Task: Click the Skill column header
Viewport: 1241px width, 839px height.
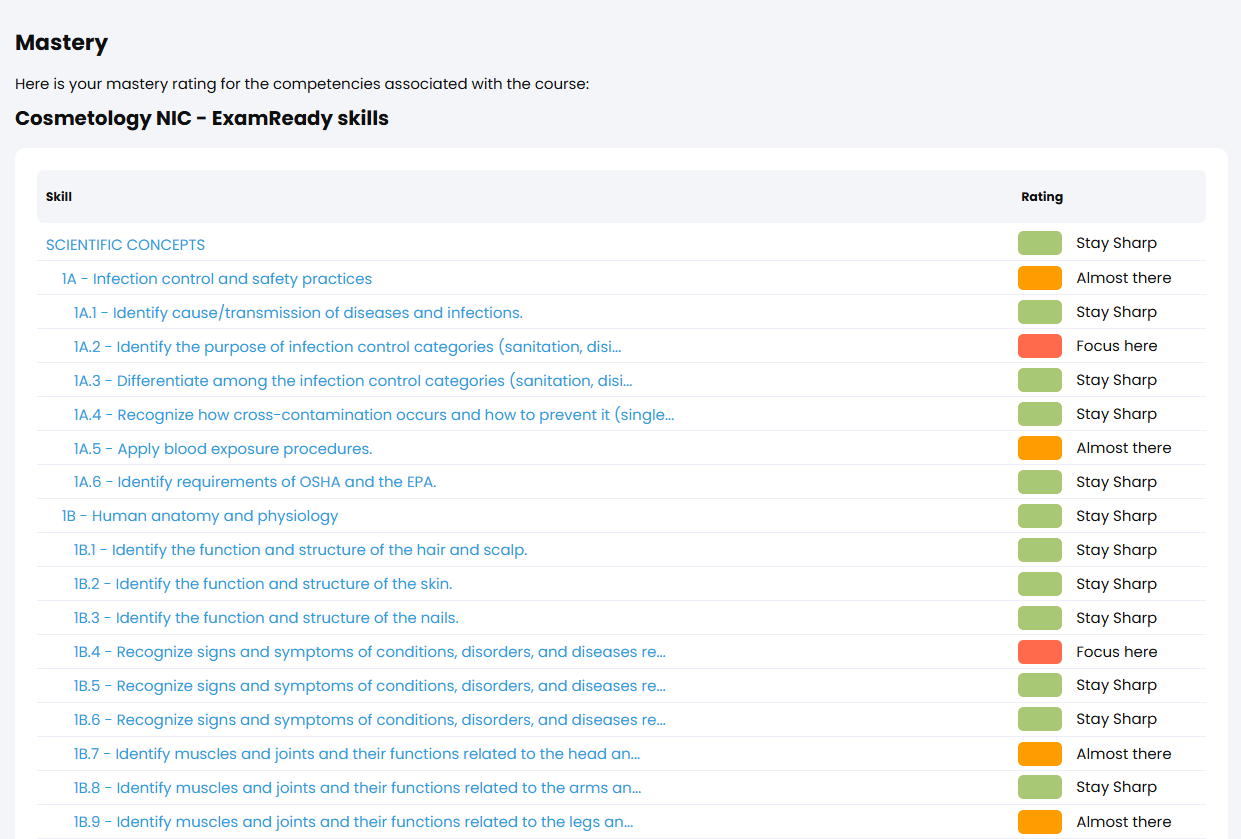Action: click(x=59, y=197)
